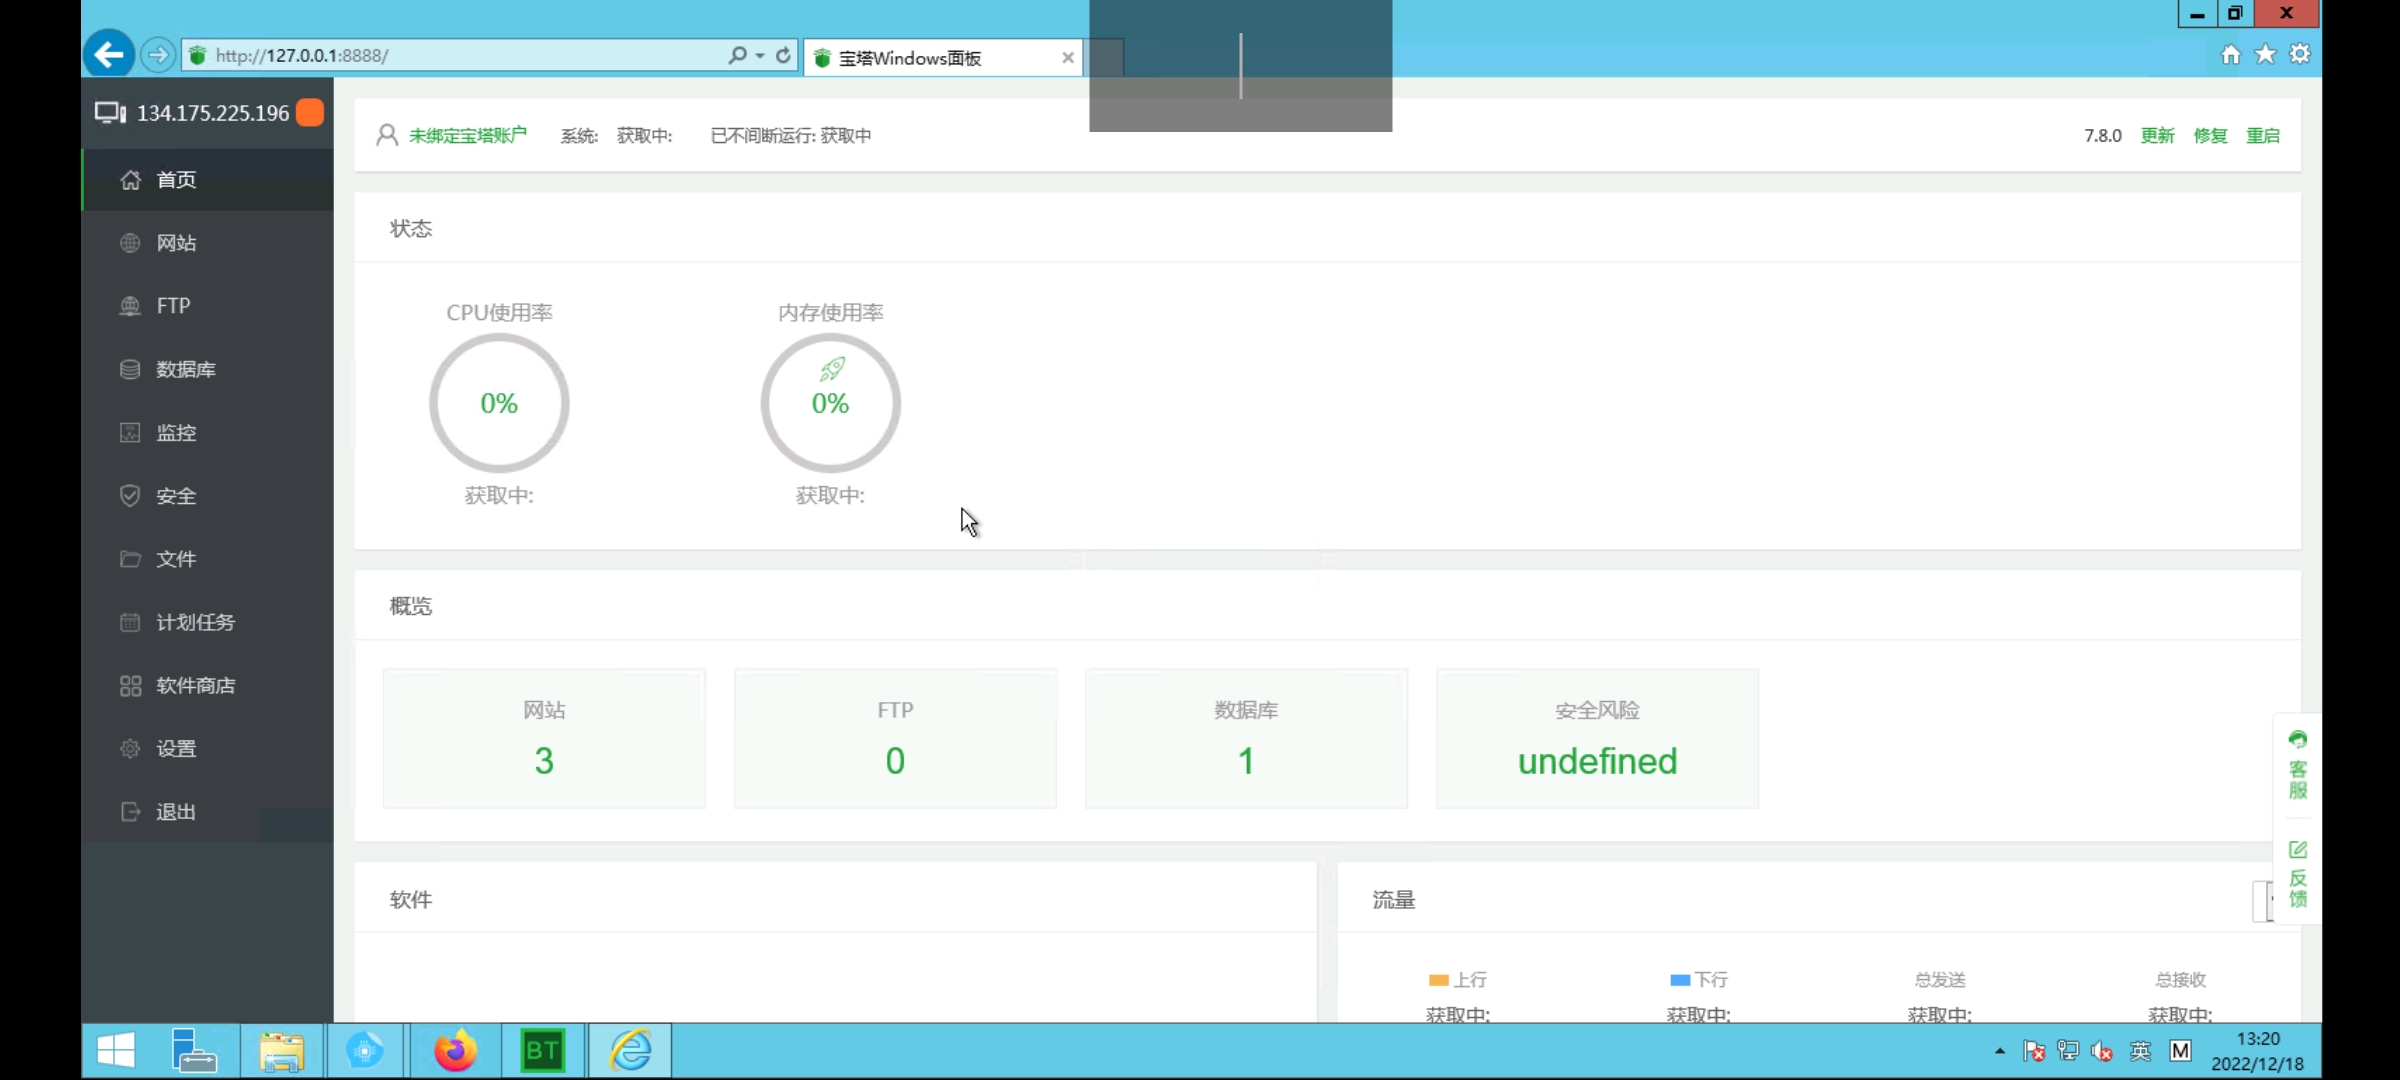2400x1080 pixels.
Task: Click the browser home icon
Action: [x=2231, y=54]
